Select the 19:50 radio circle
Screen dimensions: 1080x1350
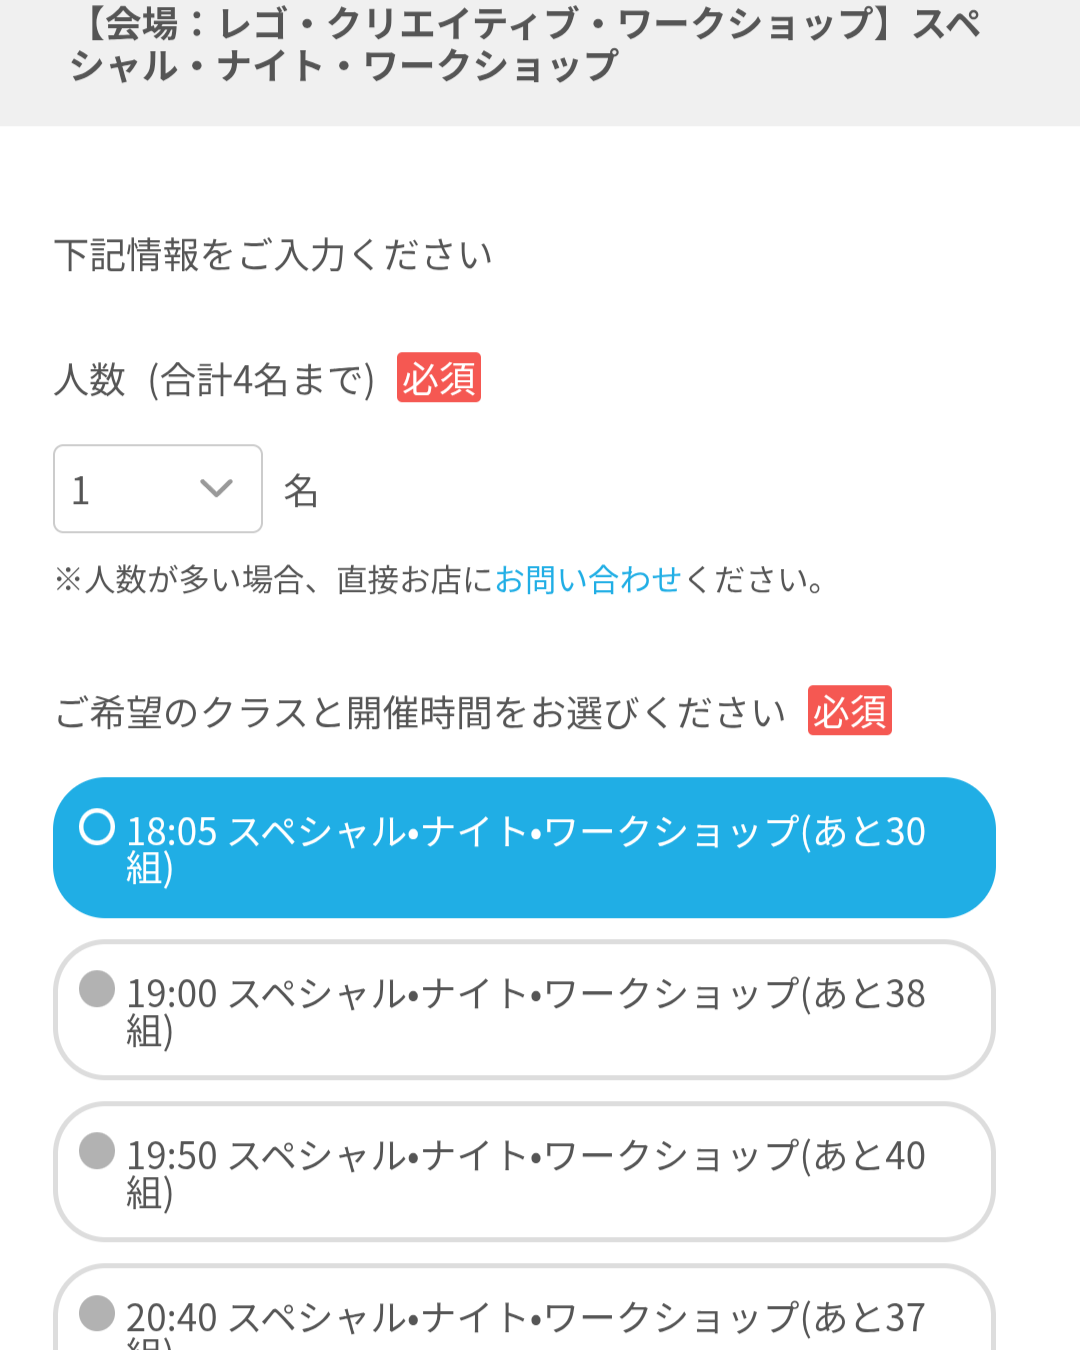[97, 1151]
